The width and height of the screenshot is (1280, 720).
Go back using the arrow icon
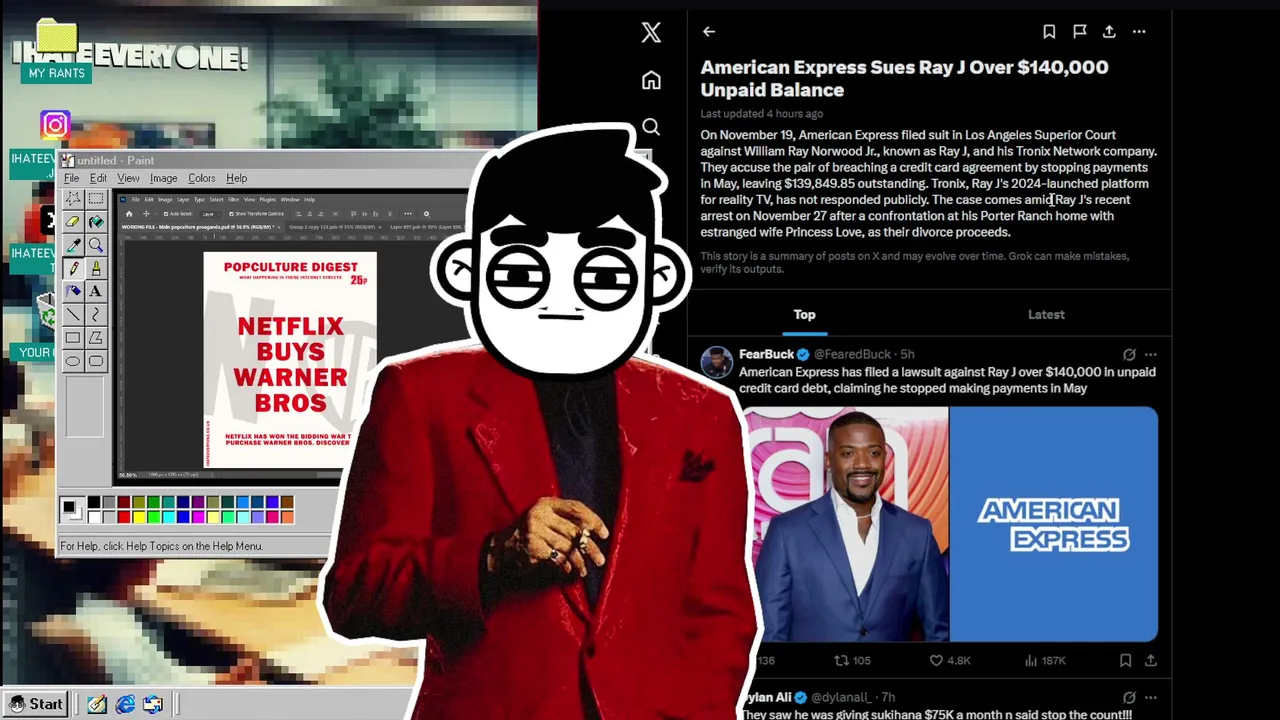click(x=709, y=32)
